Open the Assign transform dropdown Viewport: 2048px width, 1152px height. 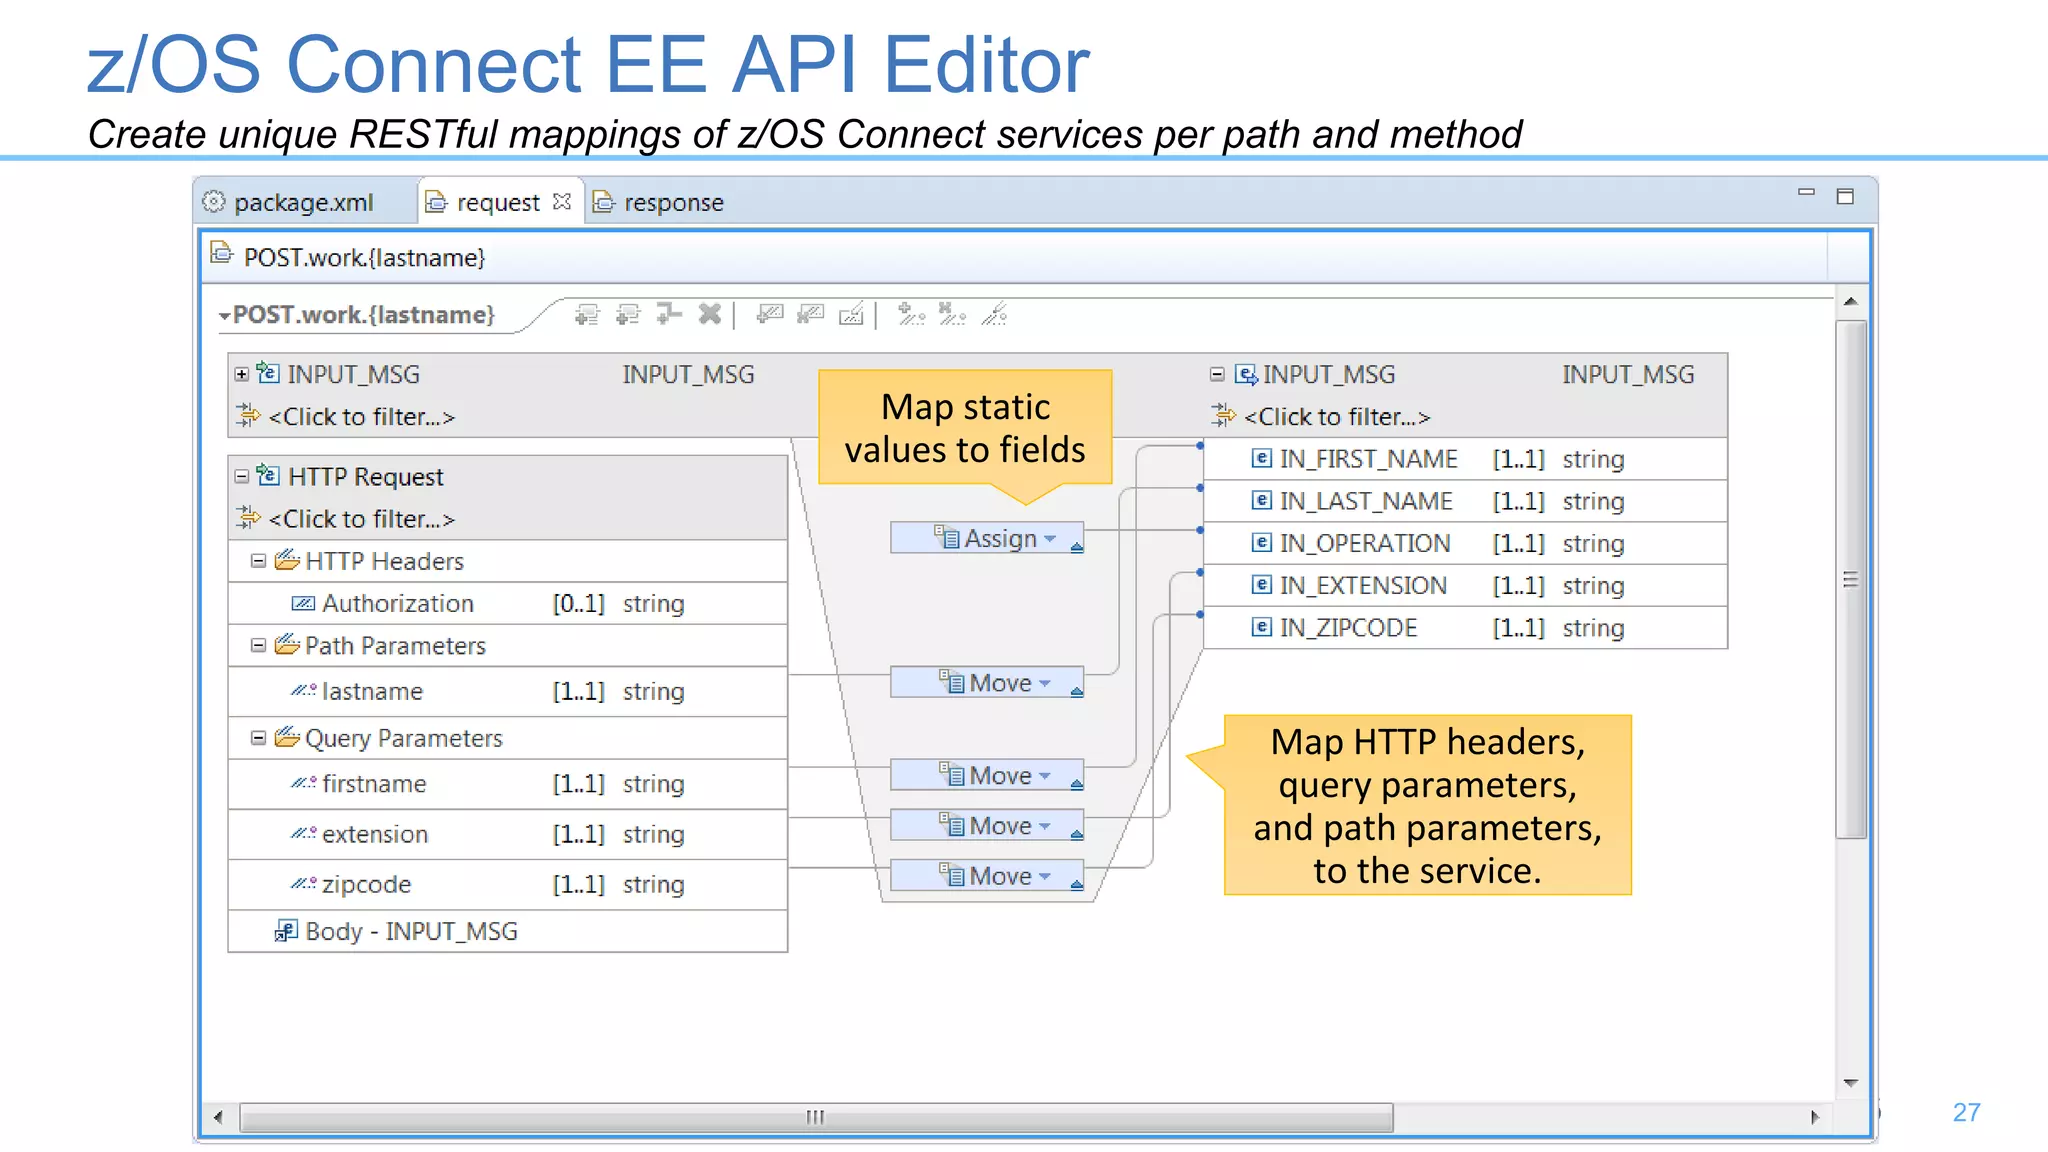point(1050,538)
